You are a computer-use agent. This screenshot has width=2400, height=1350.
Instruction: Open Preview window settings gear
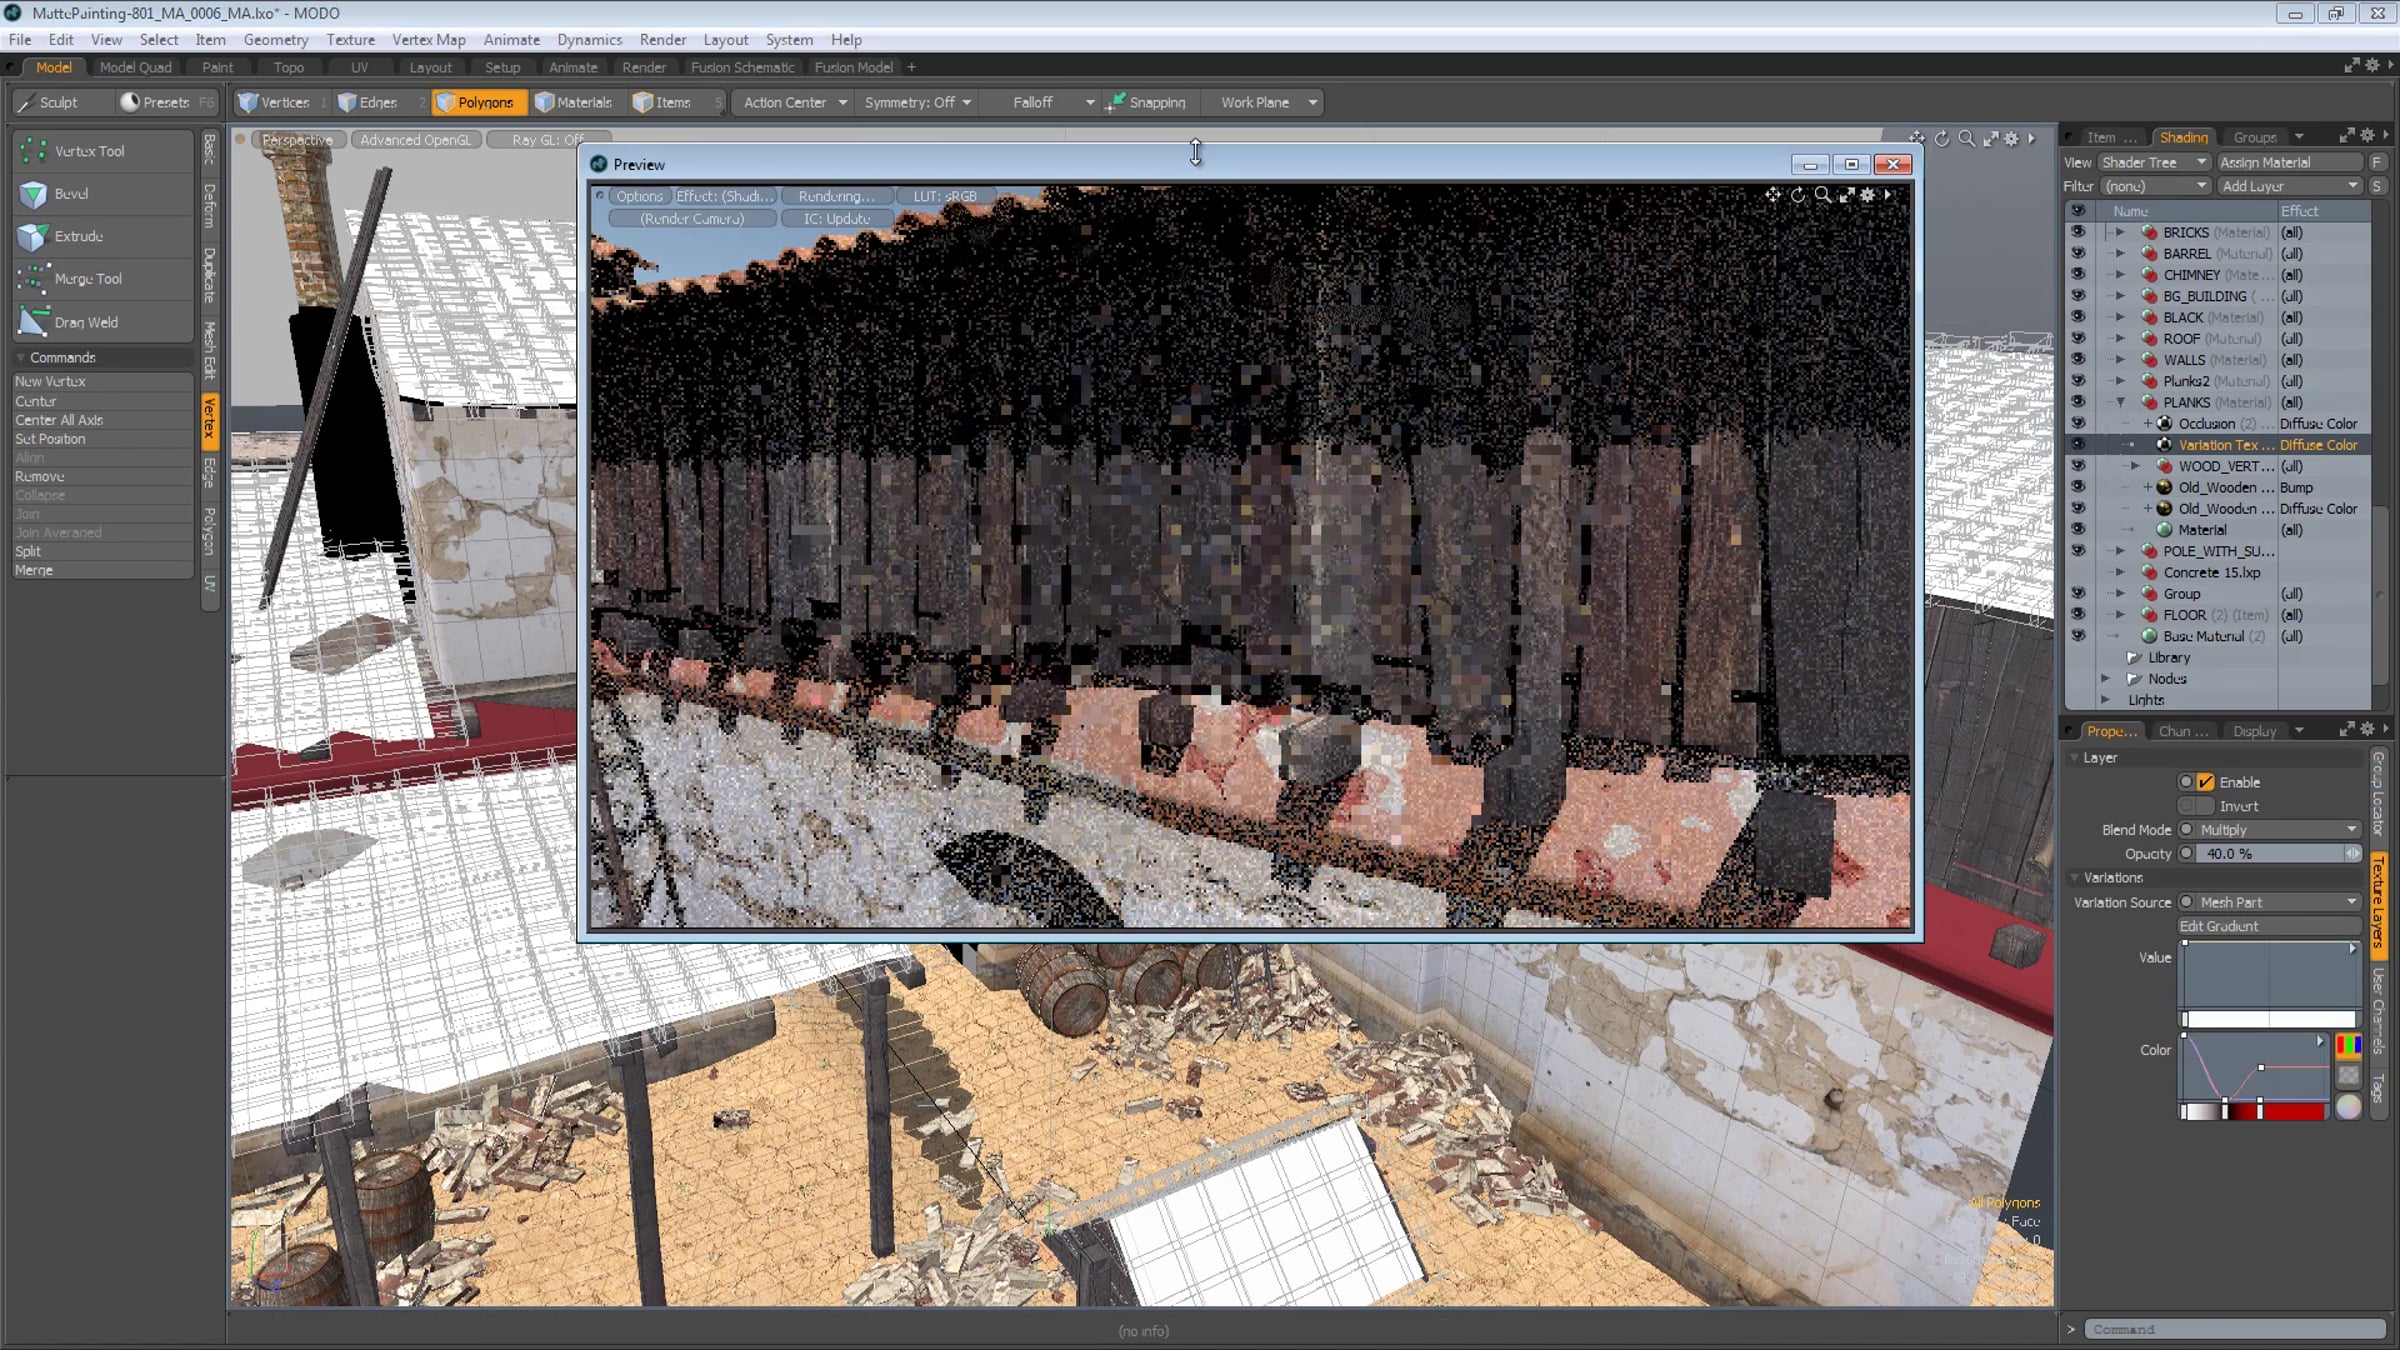tap(1867, 195)
